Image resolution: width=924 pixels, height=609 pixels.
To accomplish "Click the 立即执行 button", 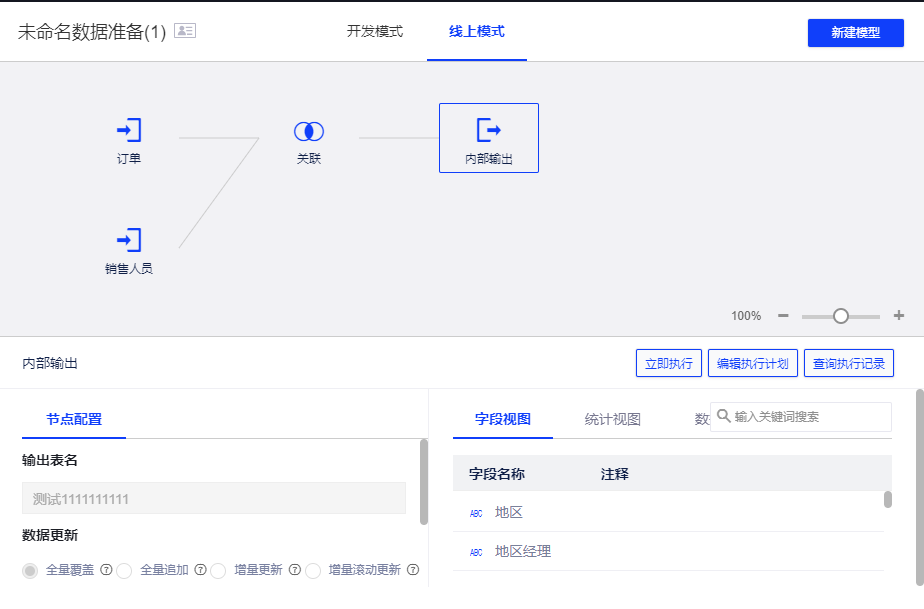I will 668,363.
